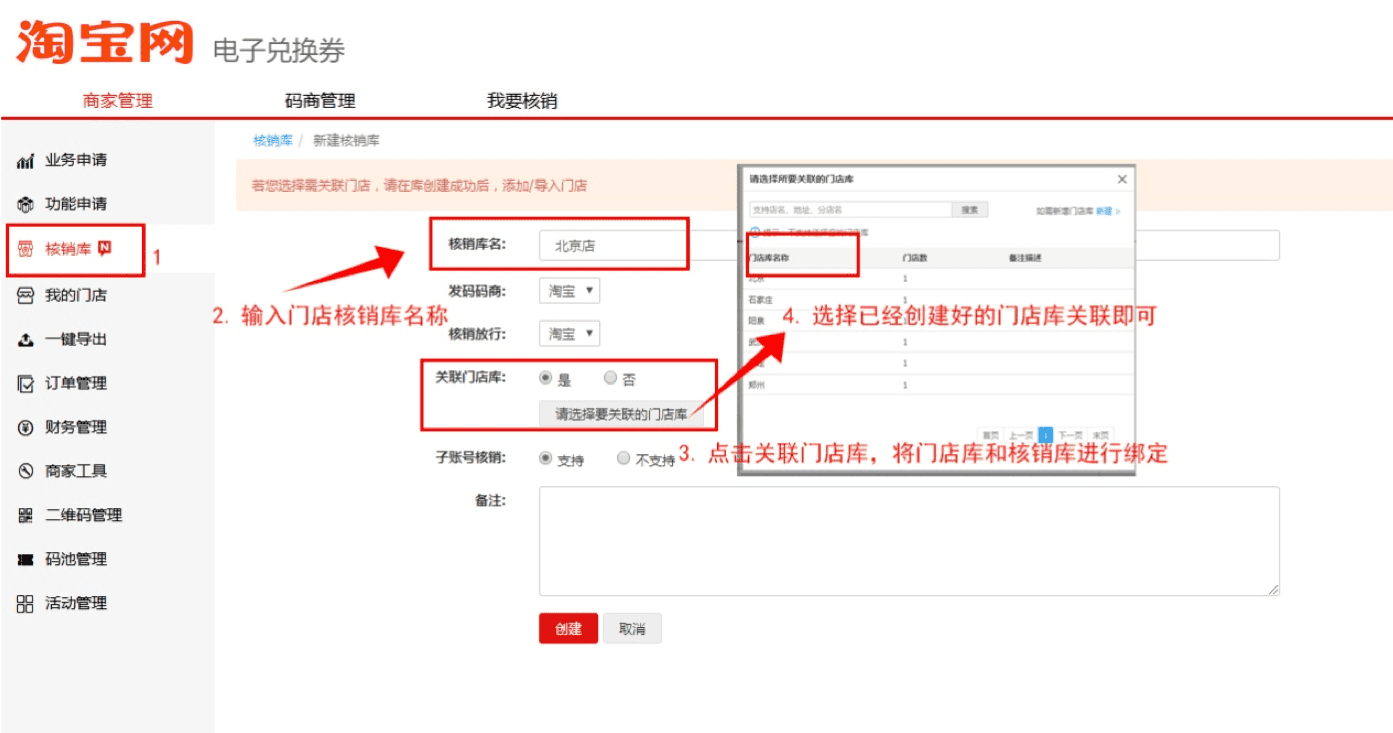Viewport: 1393px width, 733px height.
Task: Click the 核销库 breadcrumb link
Action: (x=273, y=141)
